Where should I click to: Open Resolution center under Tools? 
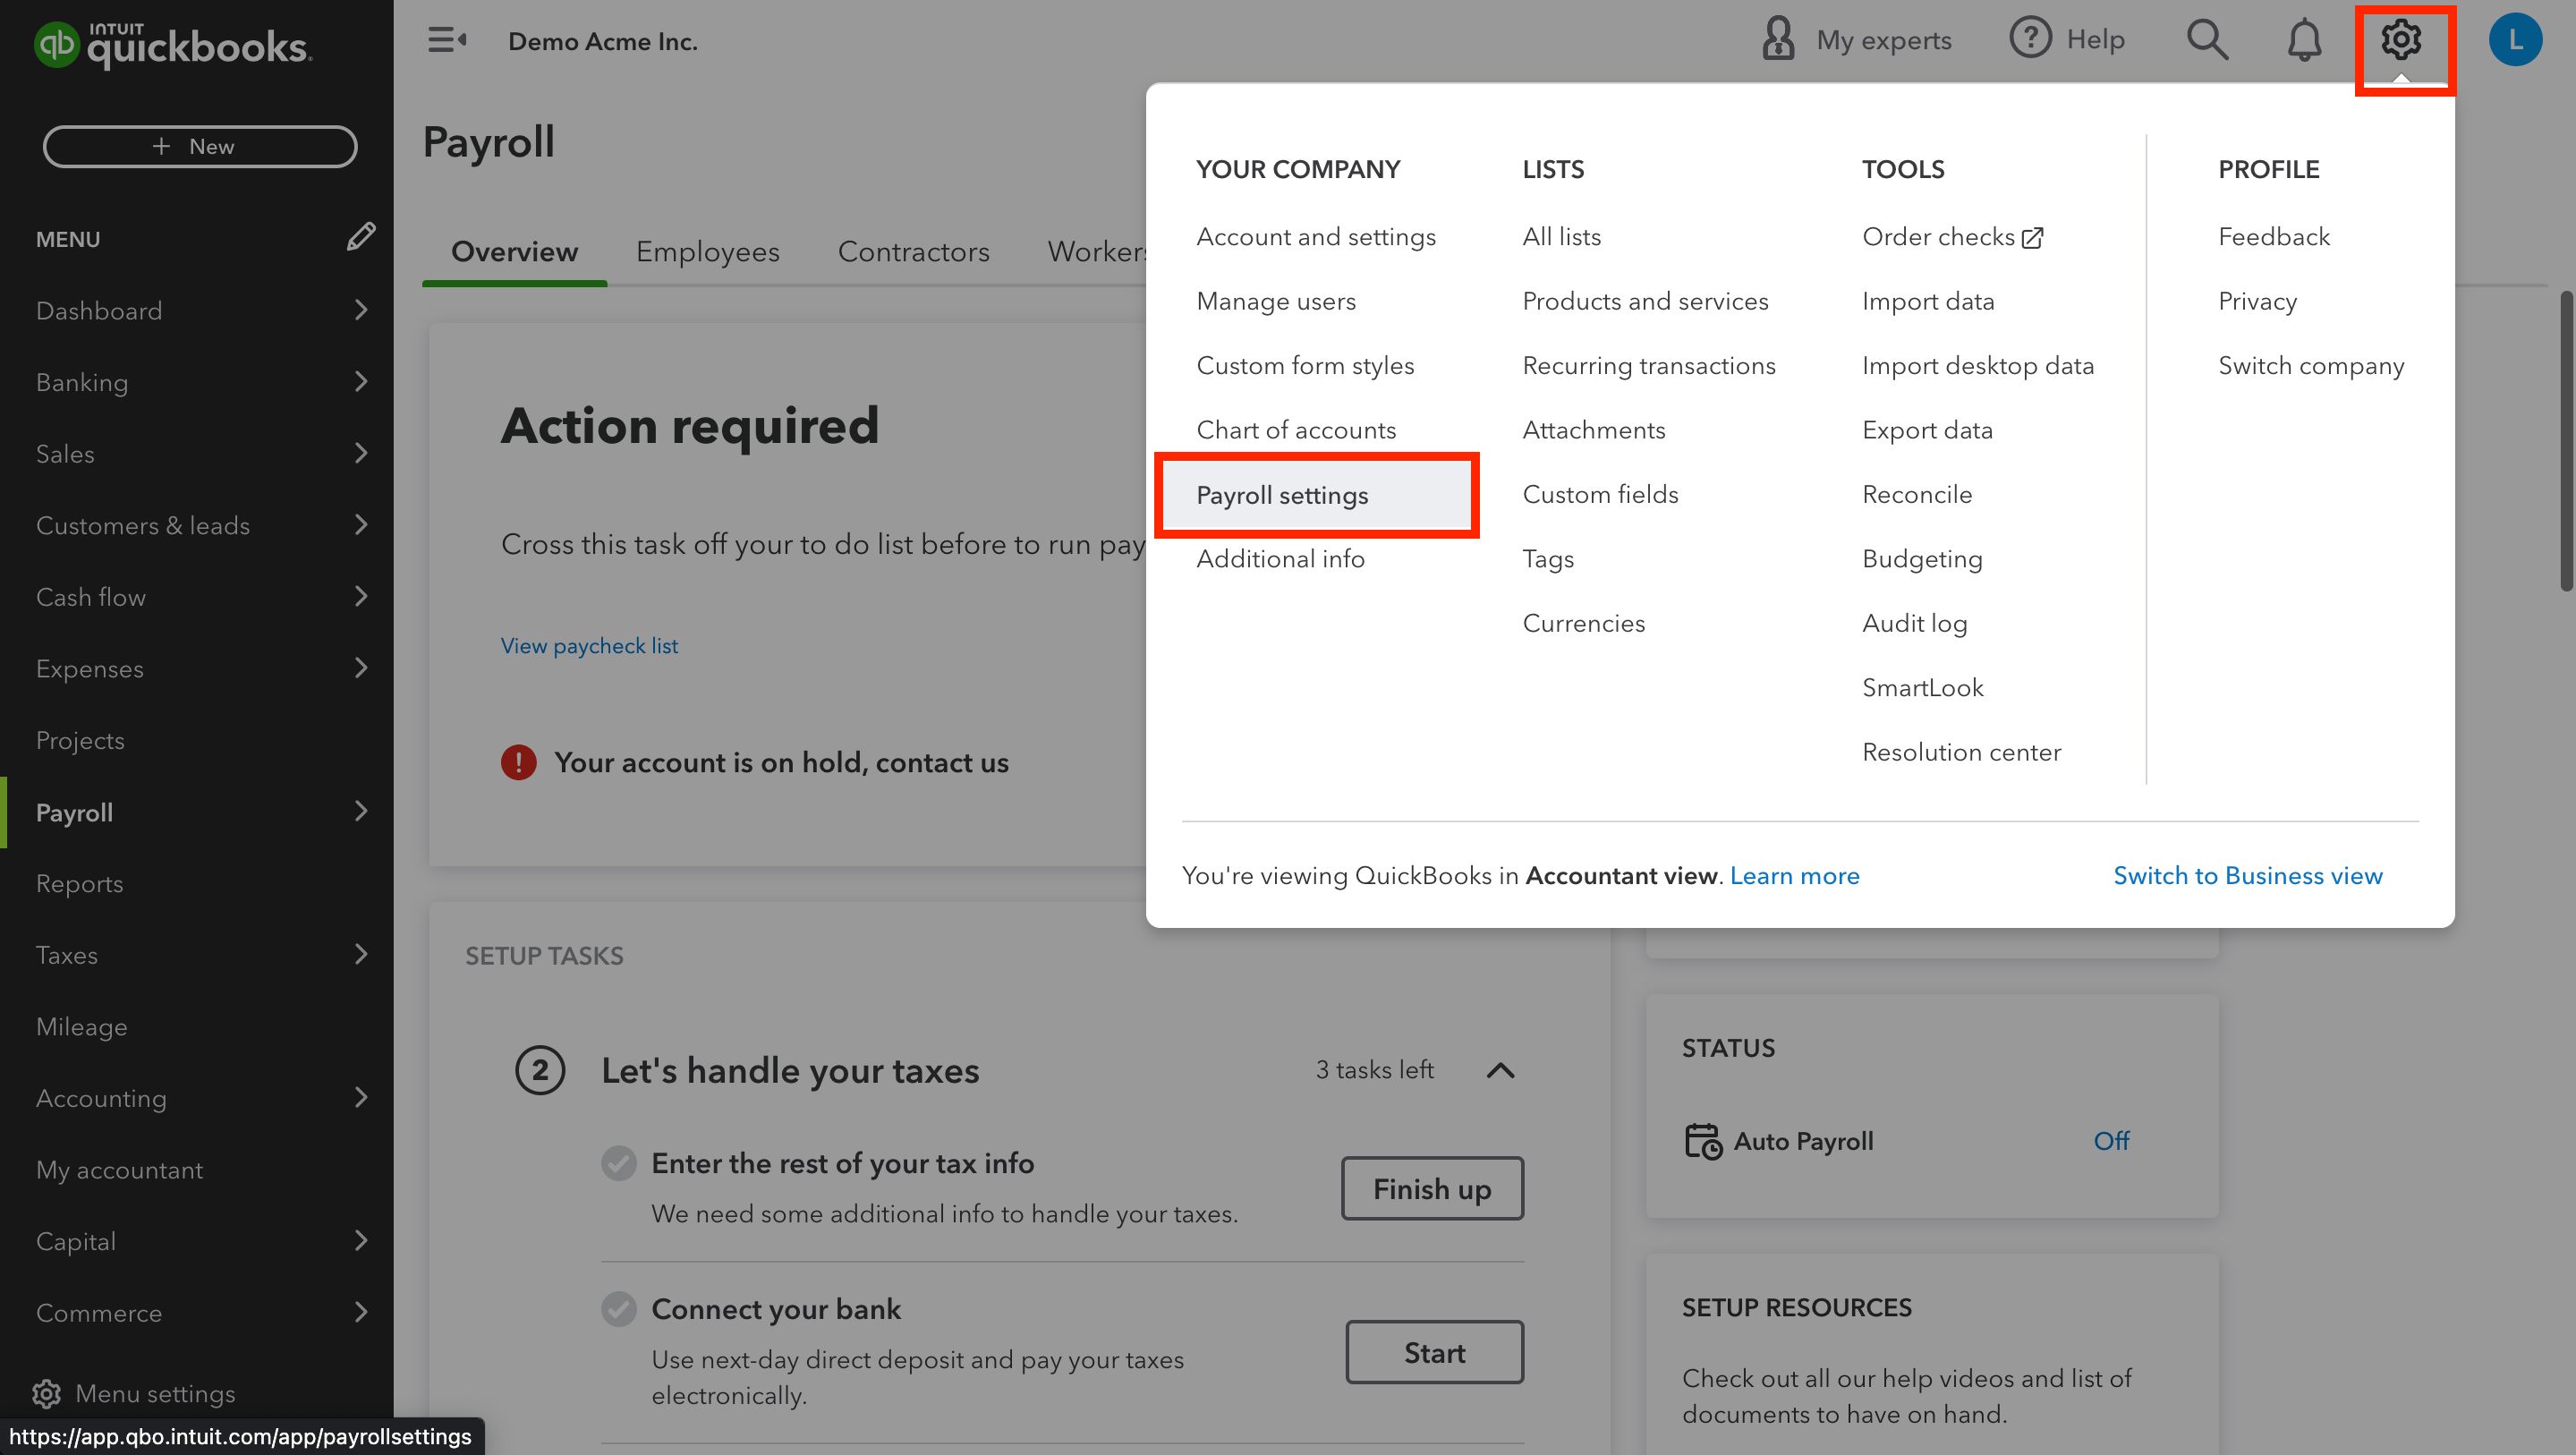click(x=1961, y=753)
